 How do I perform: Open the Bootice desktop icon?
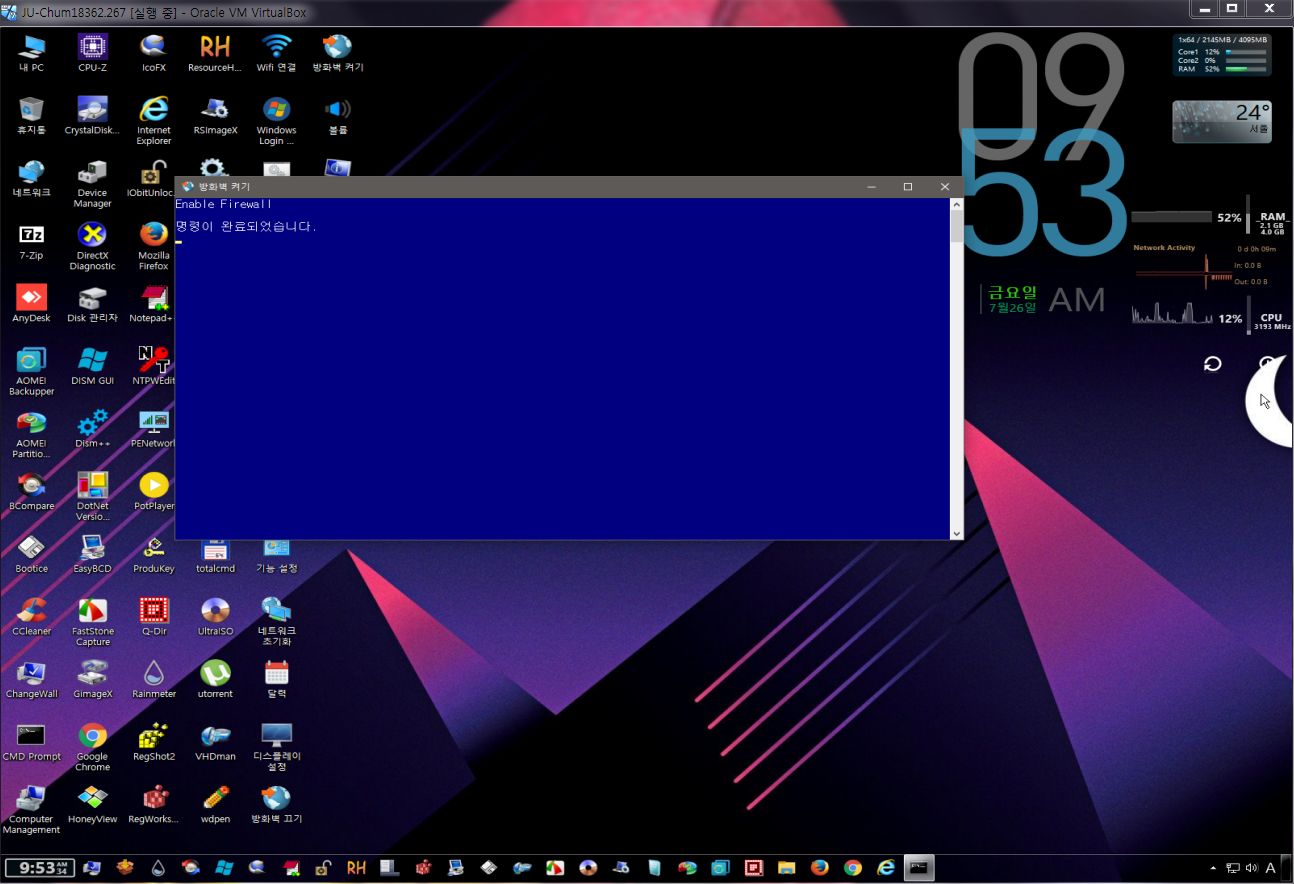click(x=31, y=553)
